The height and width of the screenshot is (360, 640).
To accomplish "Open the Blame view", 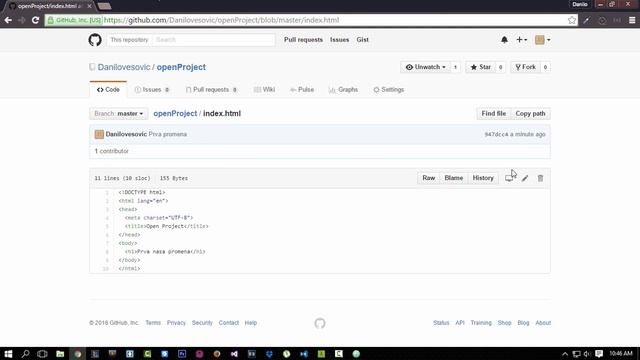I will [453, 178].
